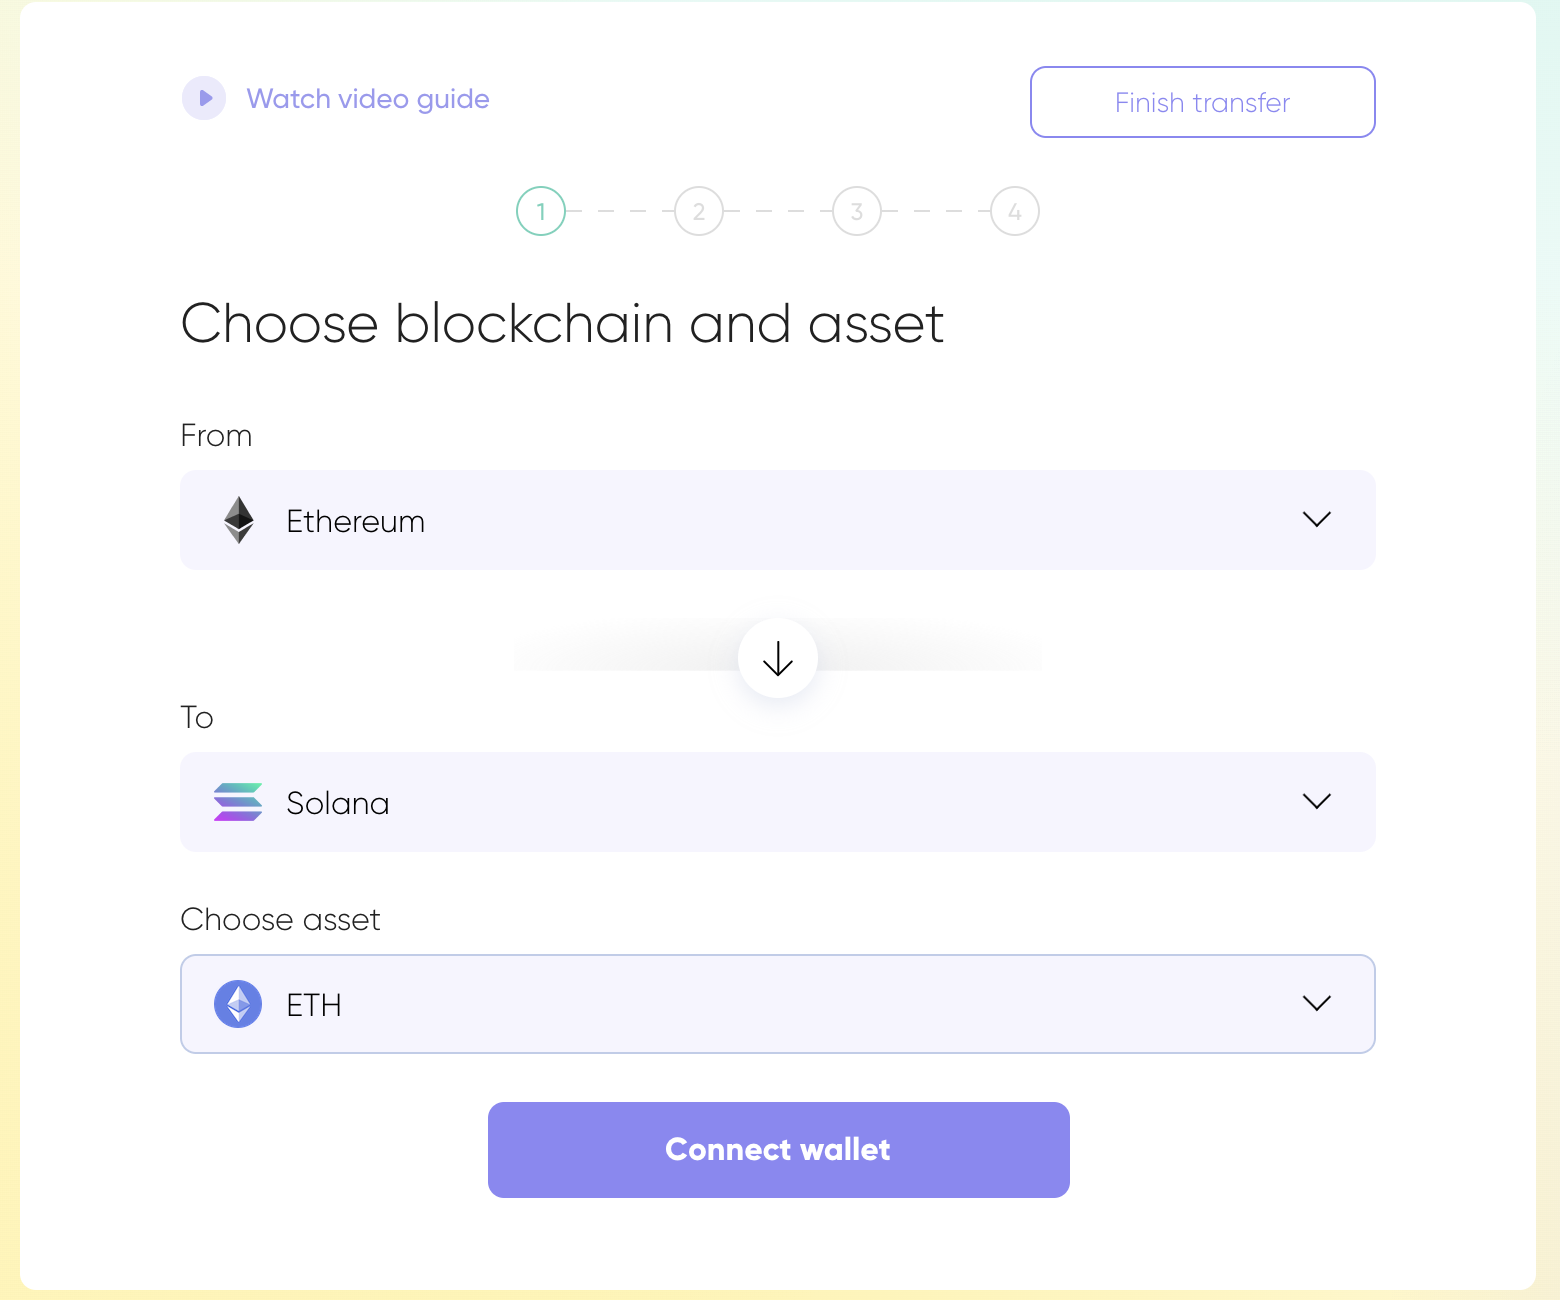Click the Choose blockchain and asset heading

click(562, 324)
